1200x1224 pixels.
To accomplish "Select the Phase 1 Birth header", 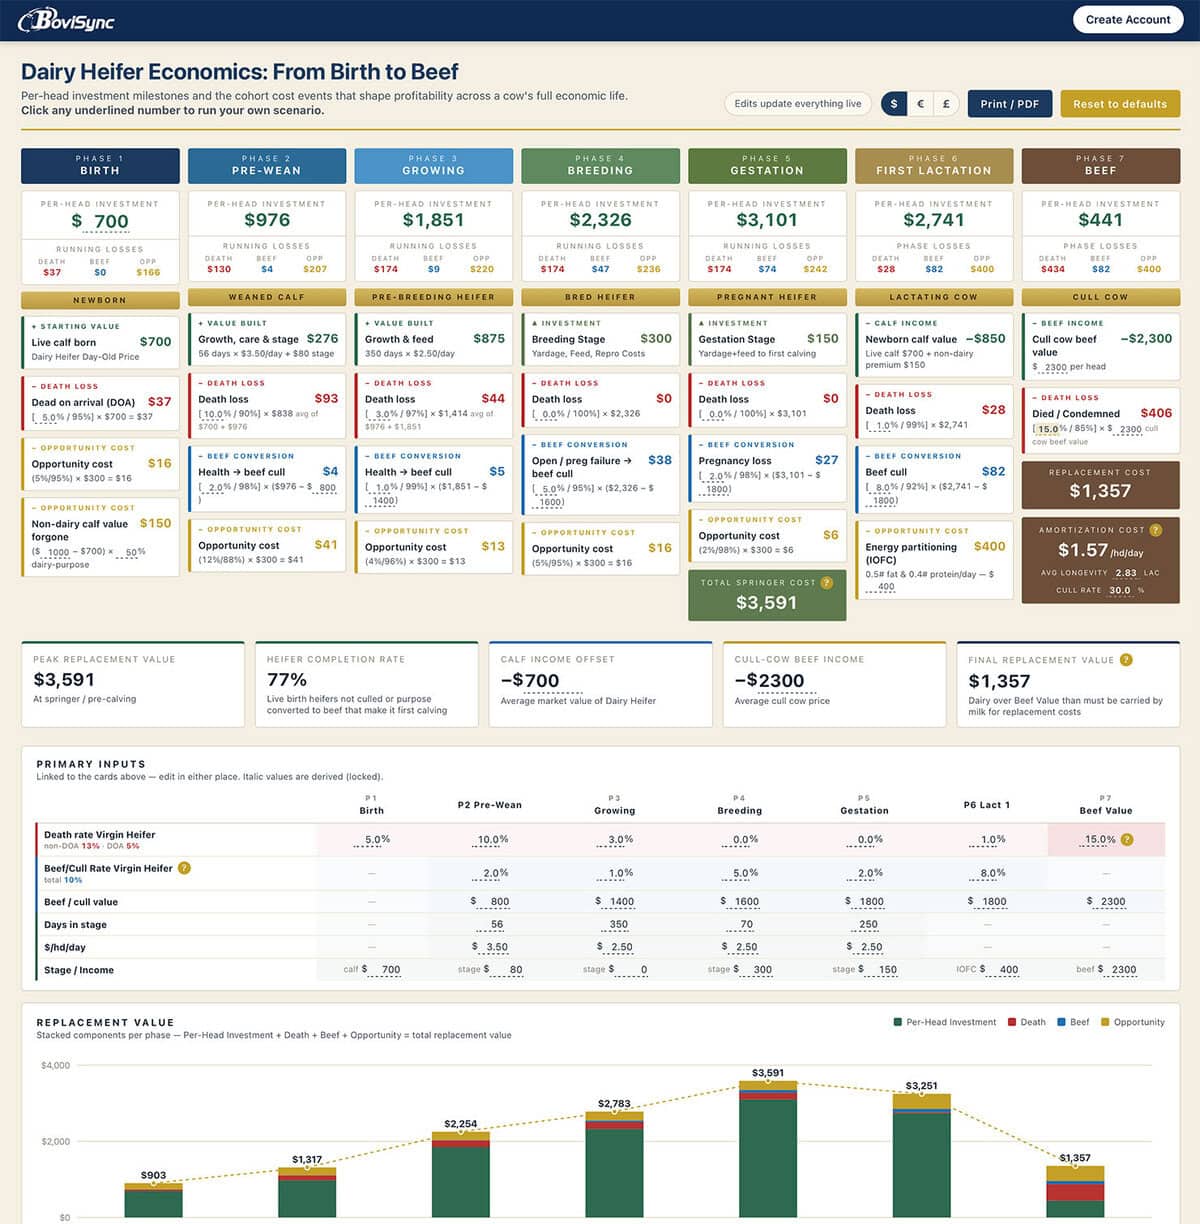I will [x=100, y=165].
